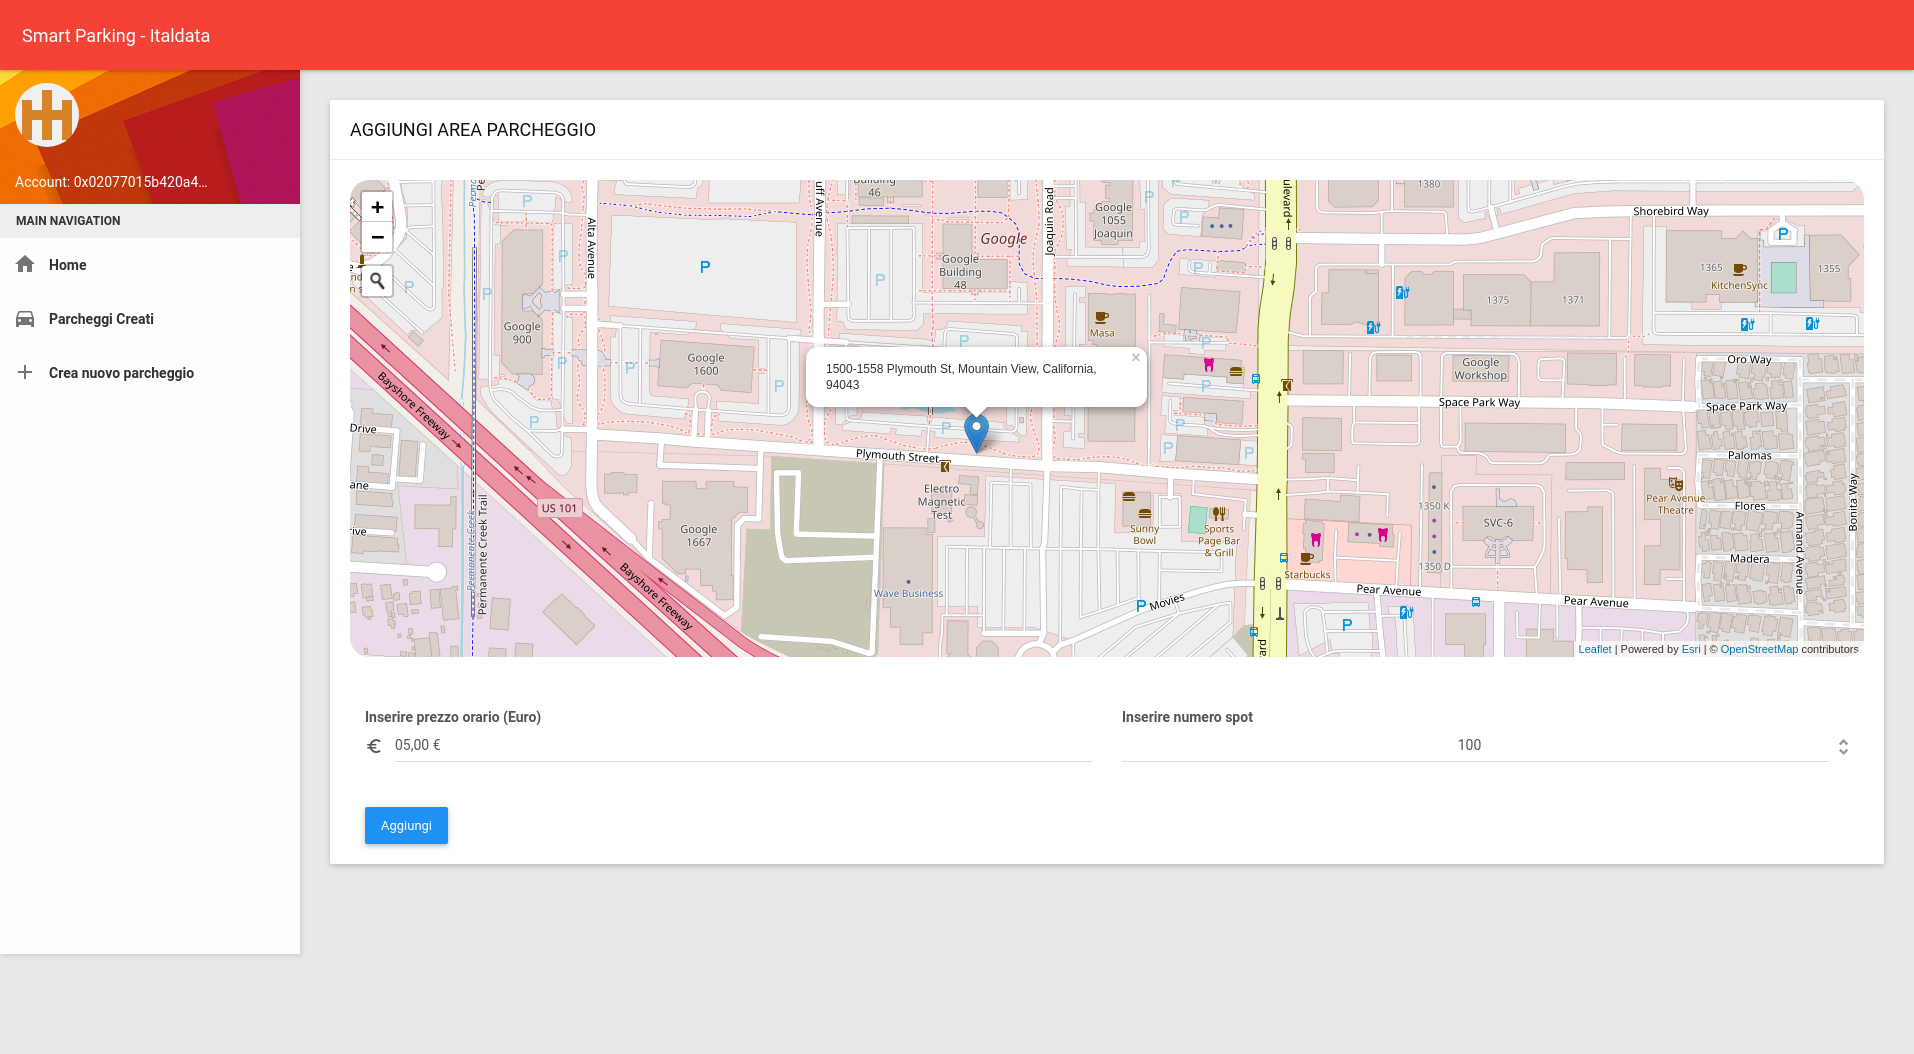Click the Wave Business label
The image size is (1914, 1054).
click(908, 593)
